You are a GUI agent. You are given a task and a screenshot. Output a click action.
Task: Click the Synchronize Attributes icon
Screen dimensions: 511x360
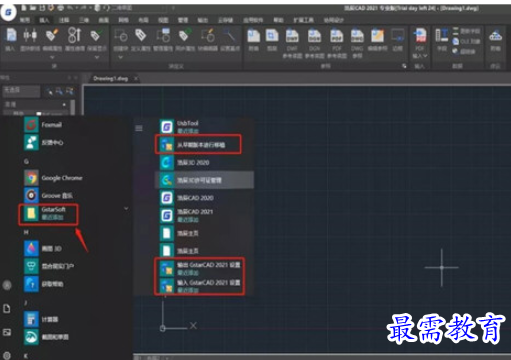pyautogui.click(x=185, y=35)
